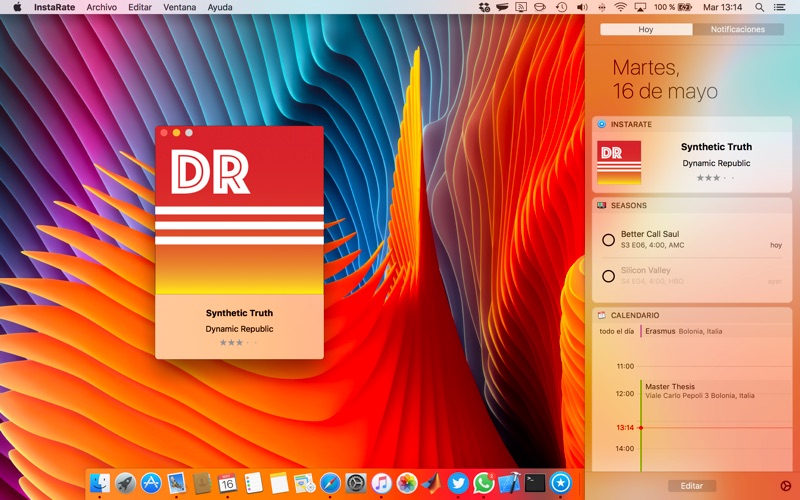Launch Terminal from the dock

coord(536,484)
